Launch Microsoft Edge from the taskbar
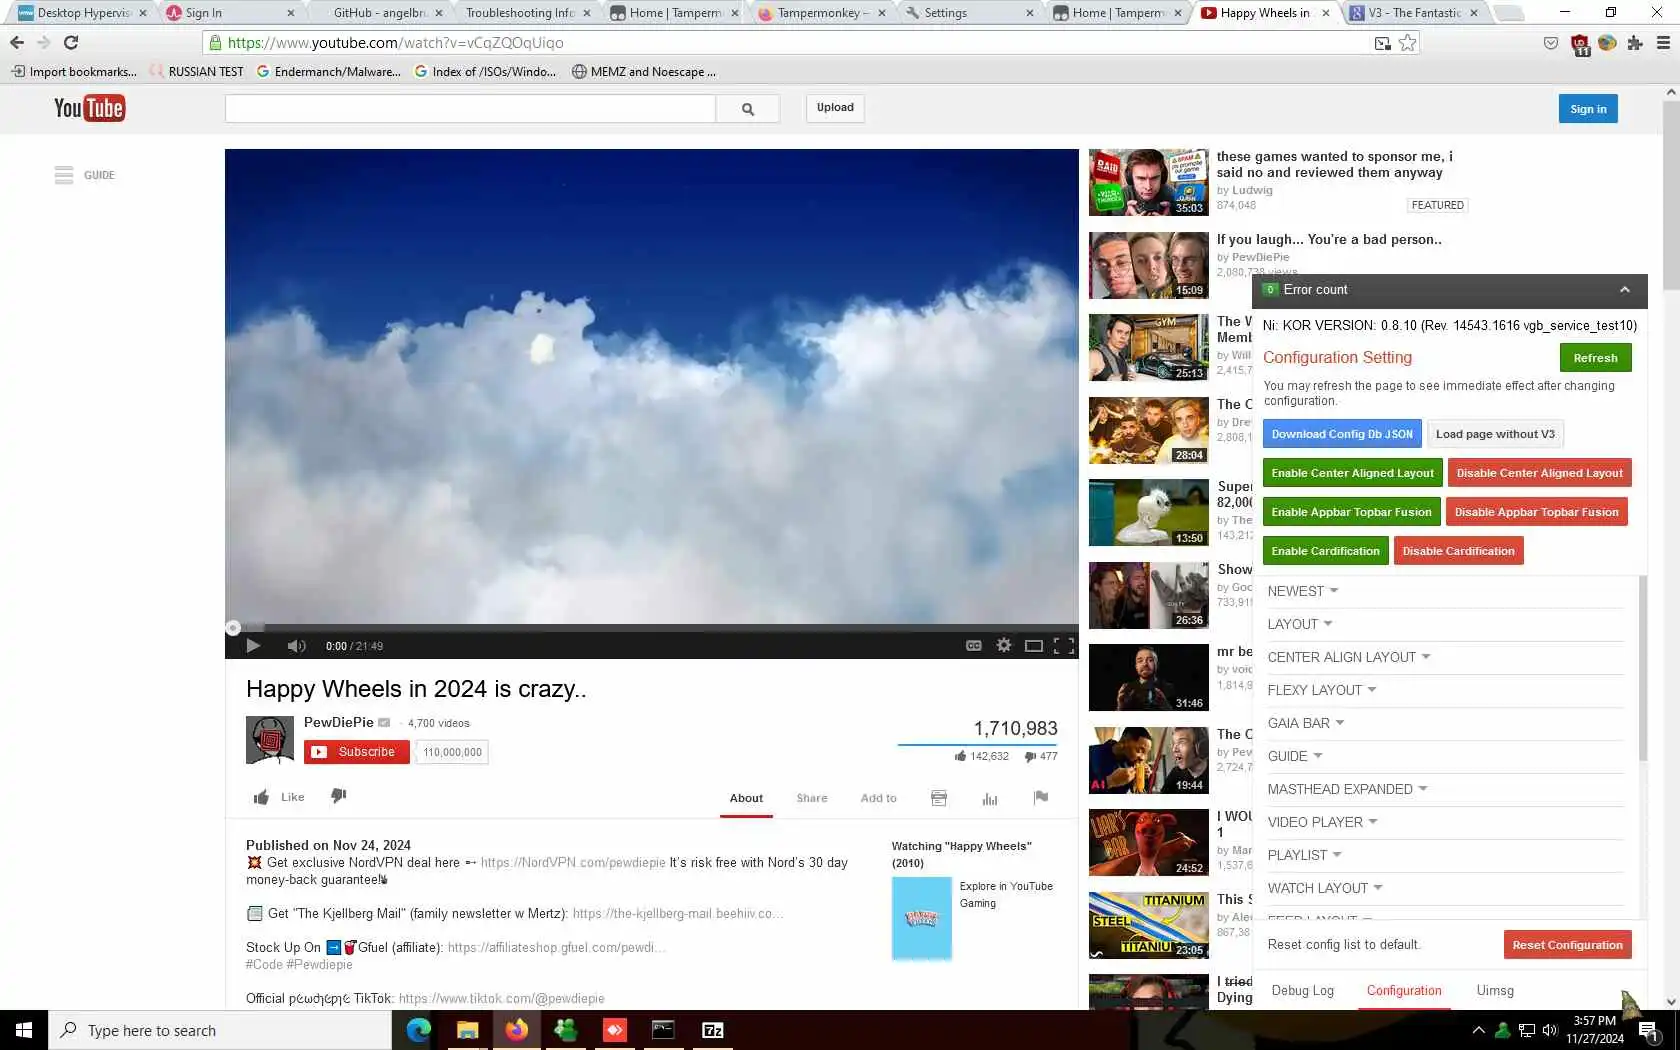Image resolution: width=1680 pixels, height=1050 pixels. [418, 1030]
